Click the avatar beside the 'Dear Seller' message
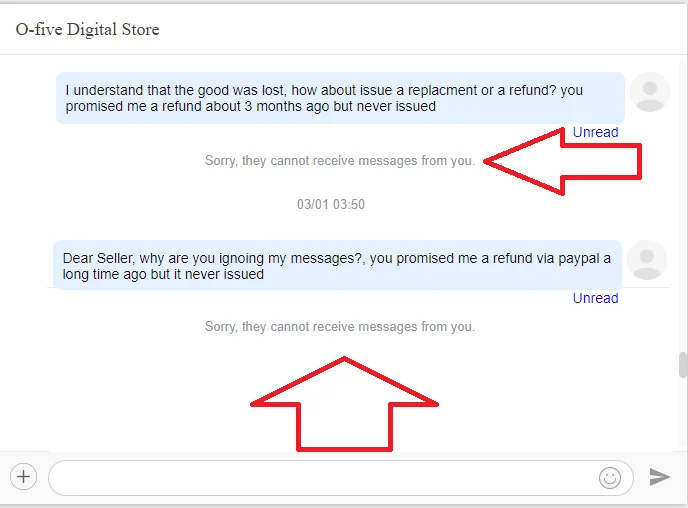Image resolution: width=688 pixels, height=508 pixels. tap(648, 260)
